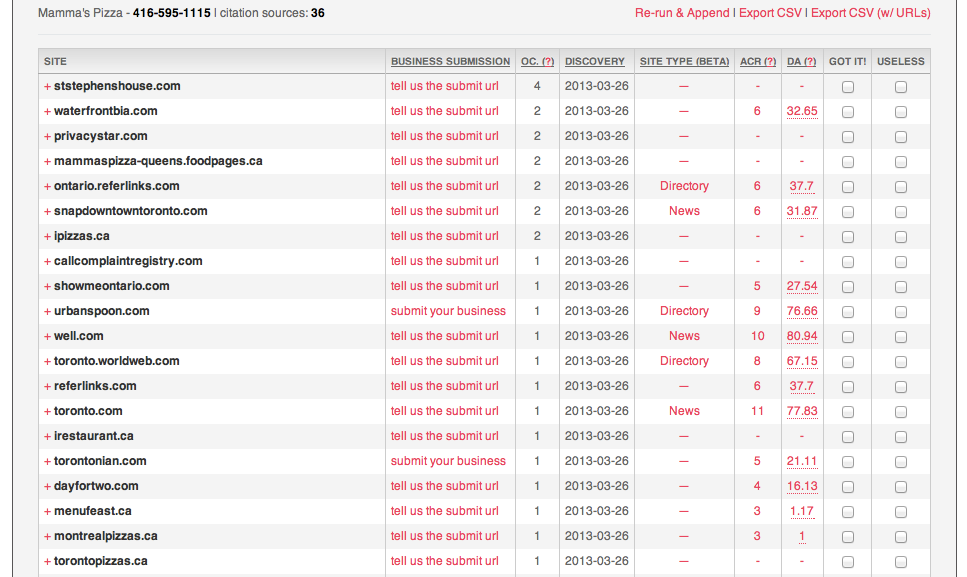Open 'submit your business' for urbanspoon.com
Viewport: 967px width, 577px height.
click(448, 311)
